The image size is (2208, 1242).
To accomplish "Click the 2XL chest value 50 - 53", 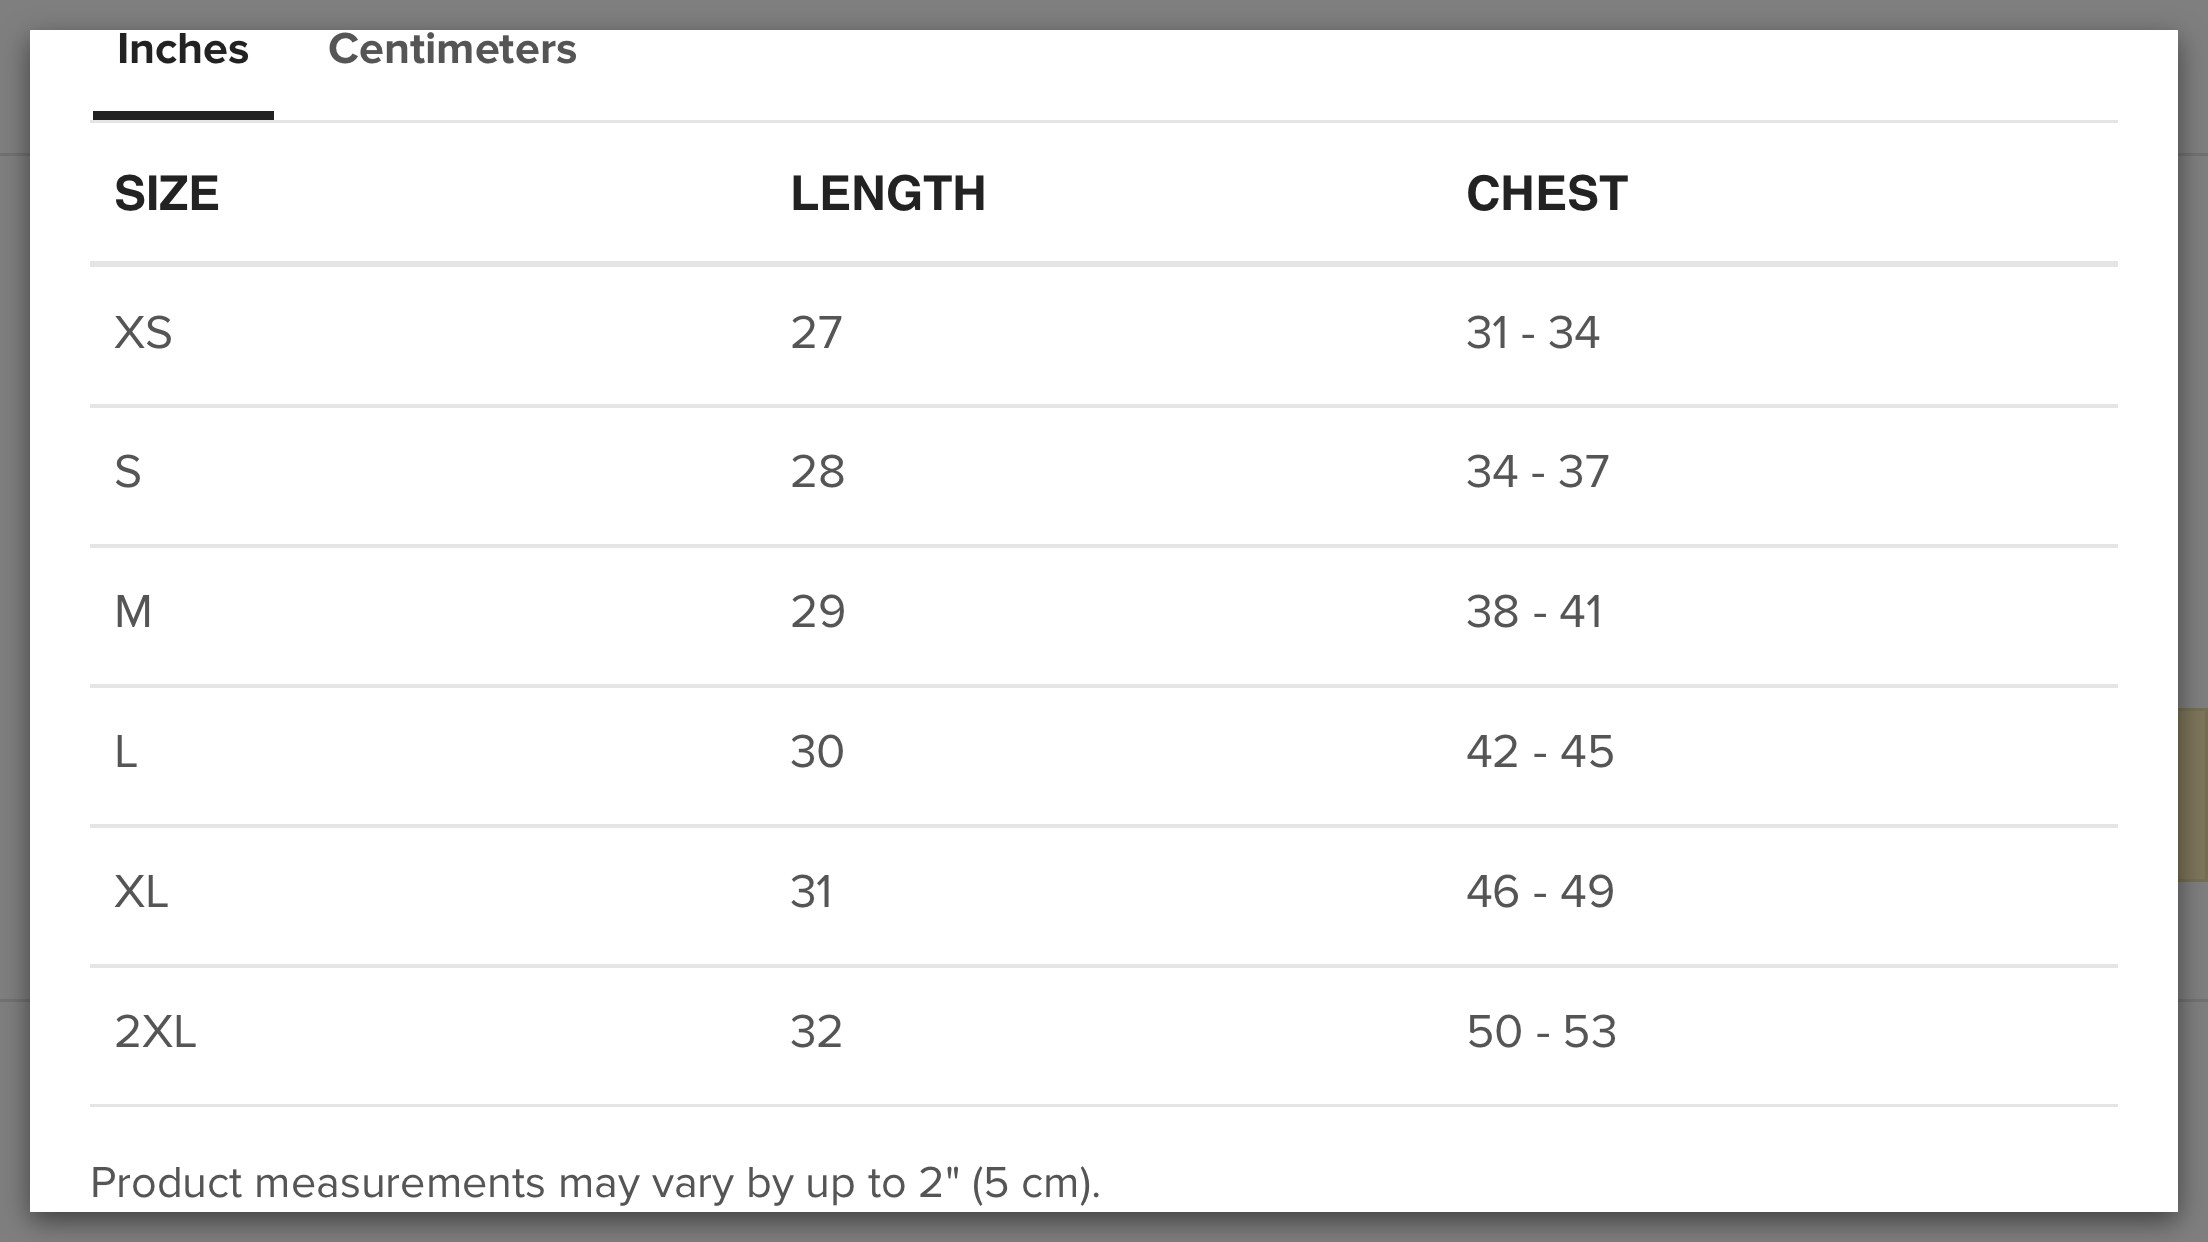I will pos(1541,1031).
